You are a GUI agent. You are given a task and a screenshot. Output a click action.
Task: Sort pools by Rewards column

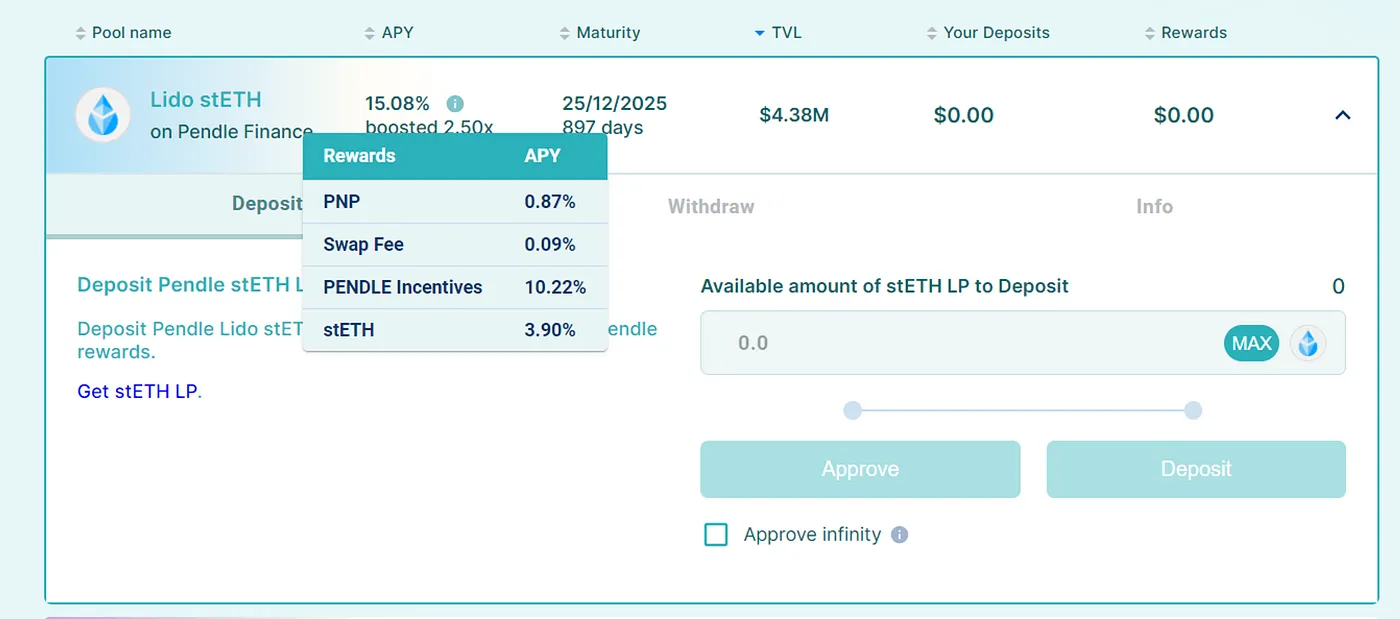click(x=1193, y=33)
